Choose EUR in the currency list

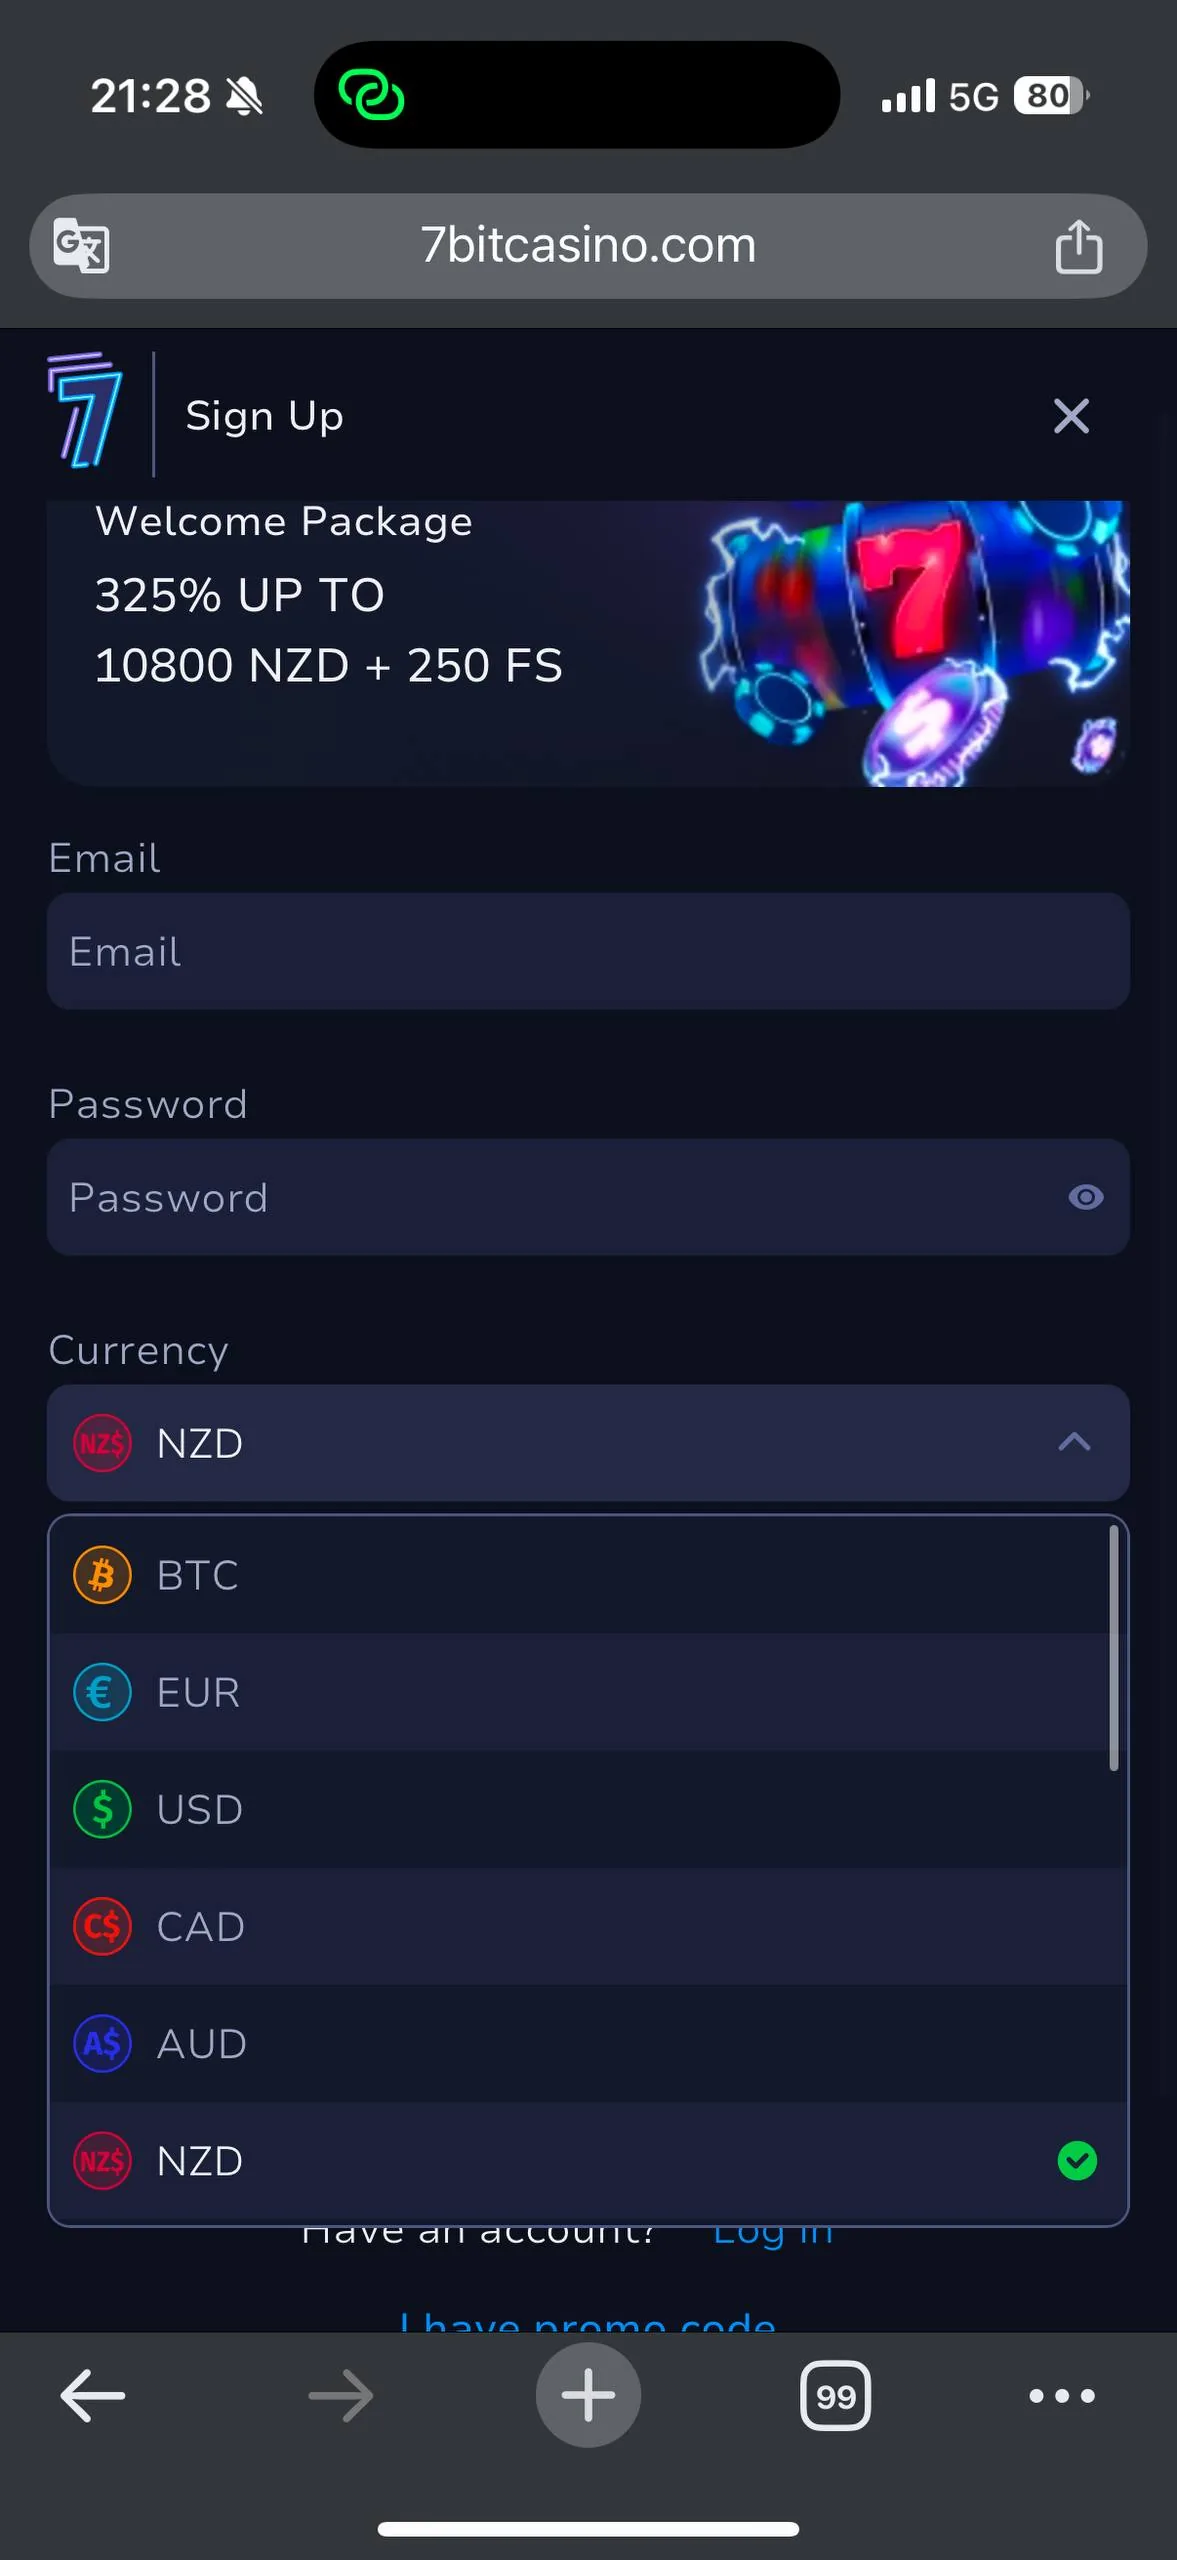coord(588,1692)
